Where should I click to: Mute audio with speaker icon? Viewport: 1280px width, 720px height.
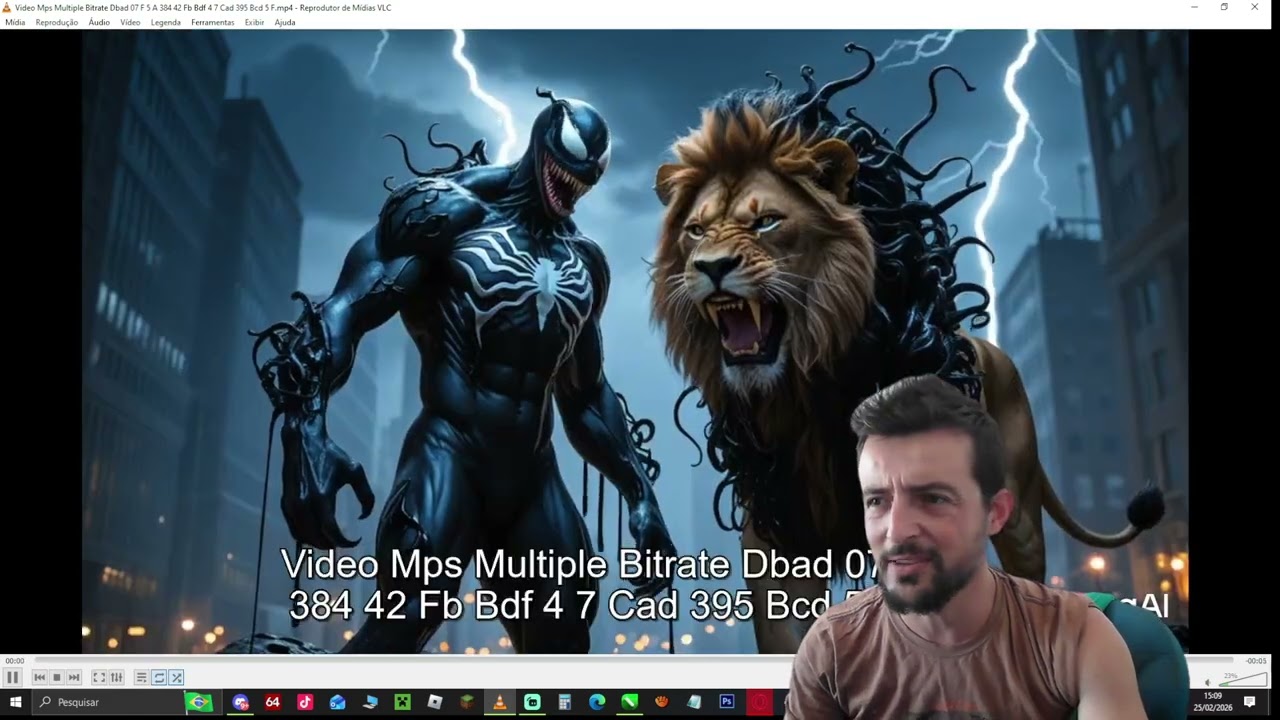1207,682
